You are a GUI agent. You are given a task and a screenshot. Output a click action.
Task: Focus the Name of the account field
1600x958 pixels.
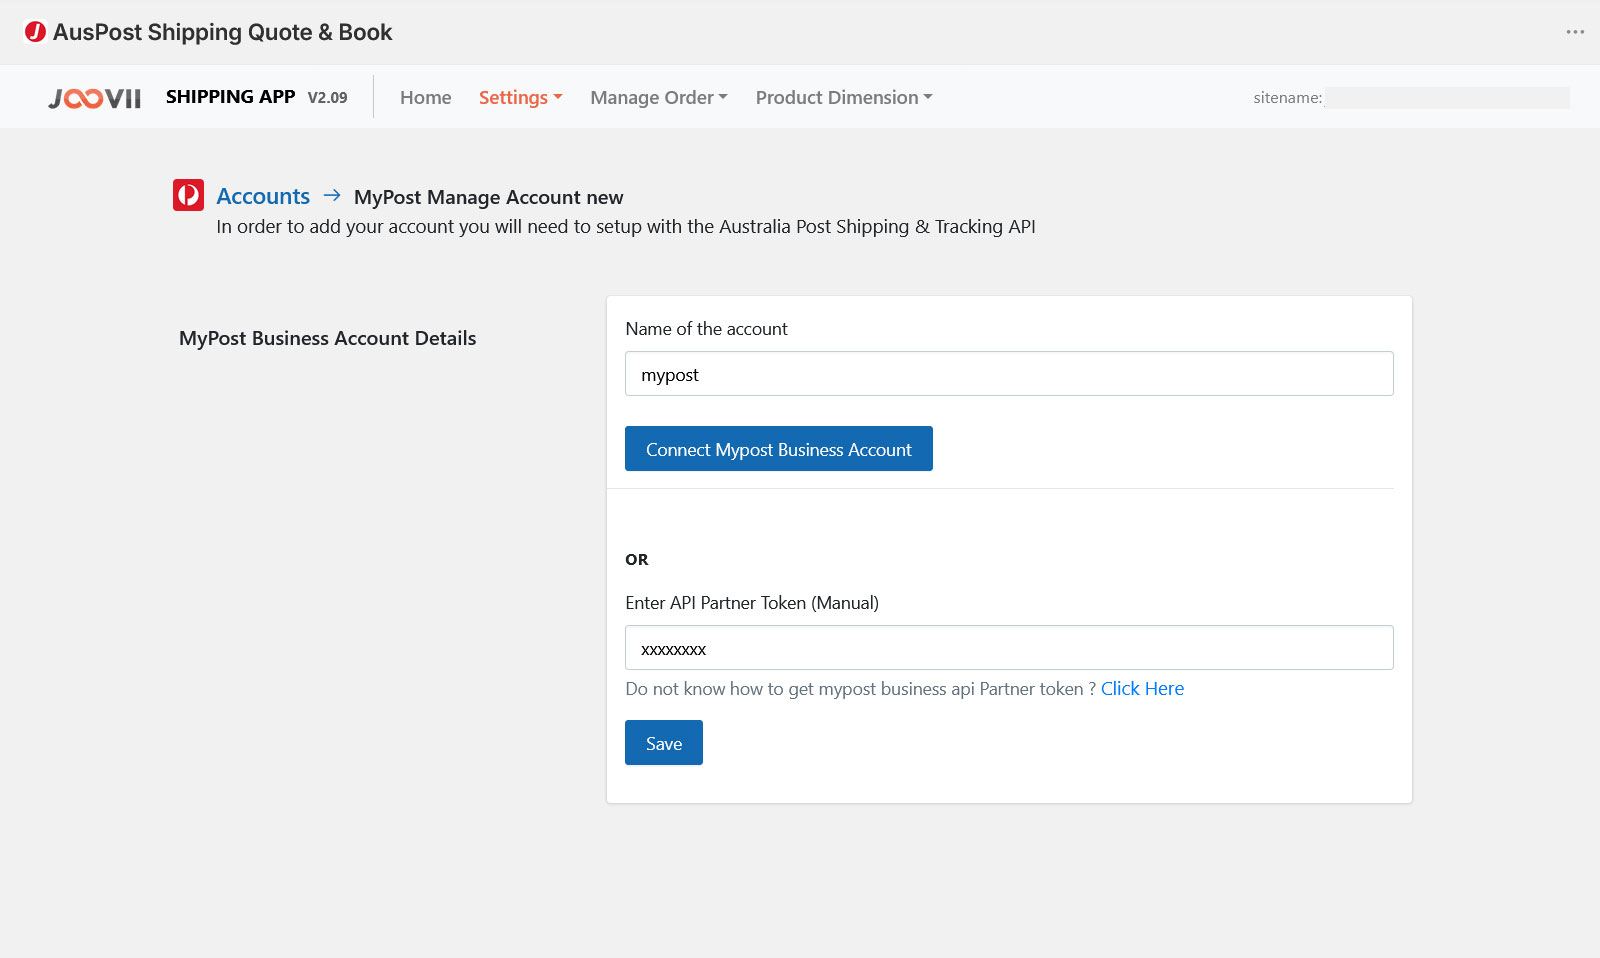[1009, 374]
